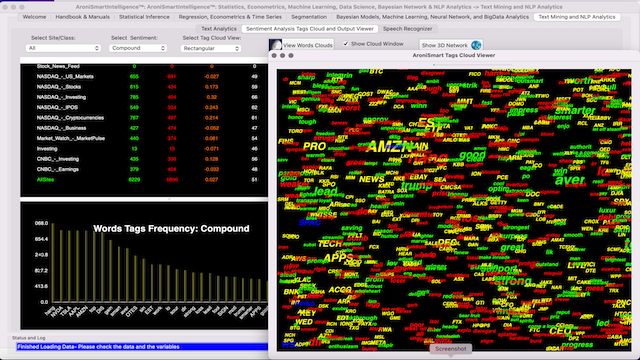640x360 pixels.
Task: Click the APPS tag in the cloud
Action: point(338,258)
